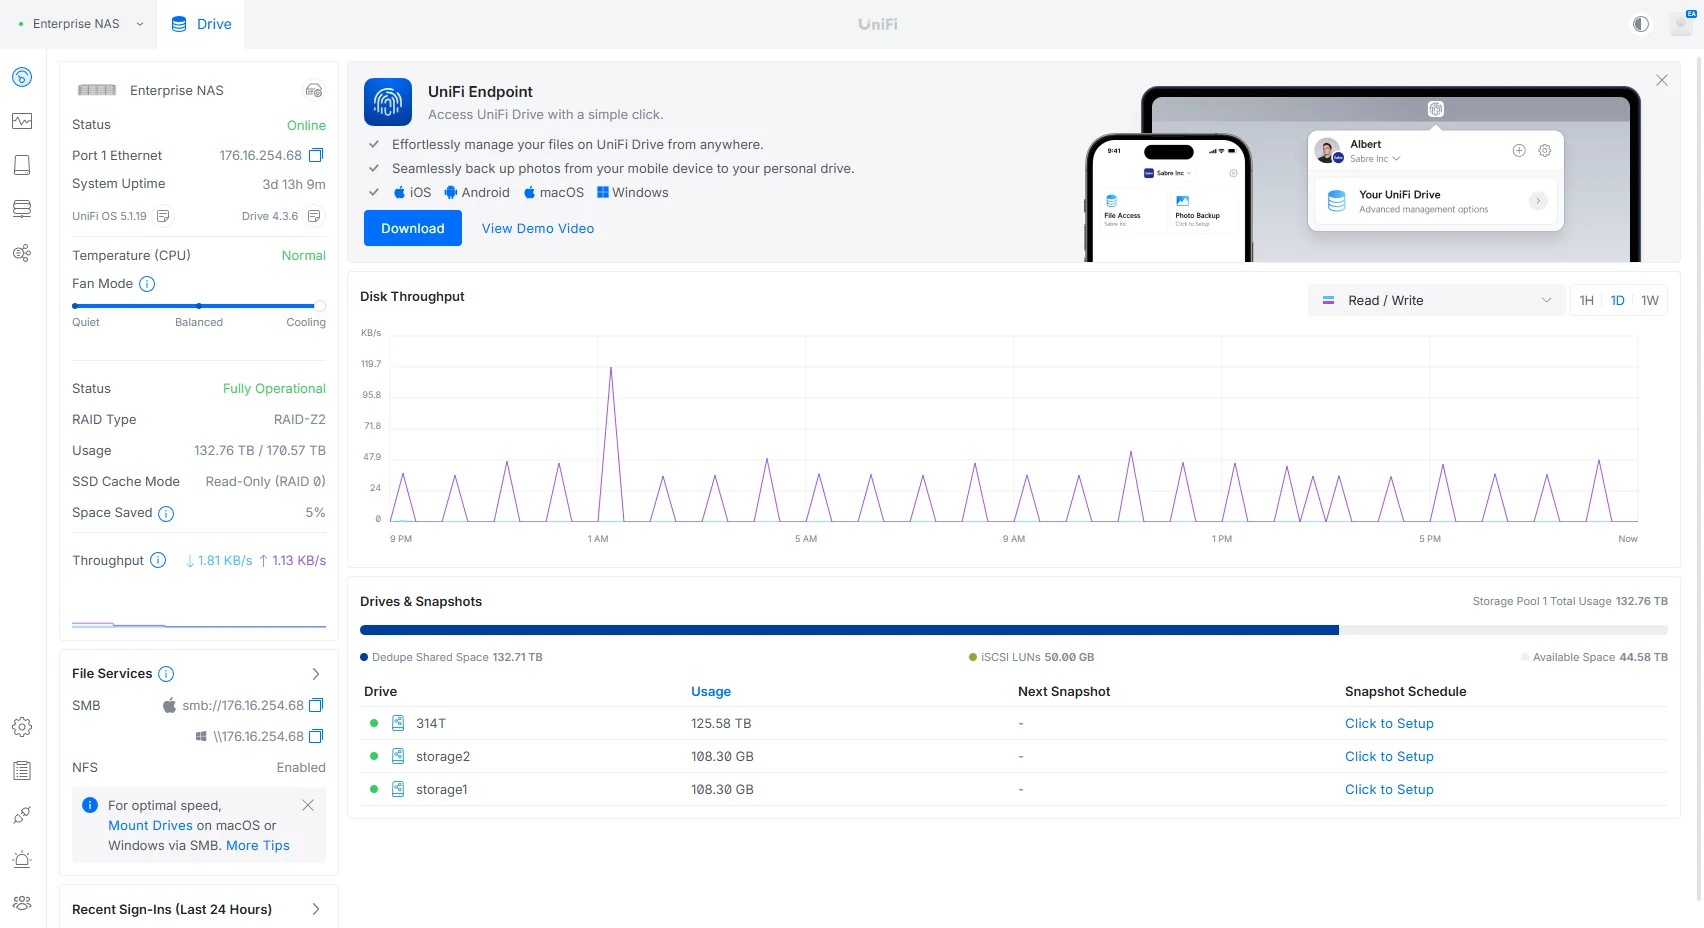Show File Services info tooltip
Screen dimensions: 1704x928
coord(166,674)
